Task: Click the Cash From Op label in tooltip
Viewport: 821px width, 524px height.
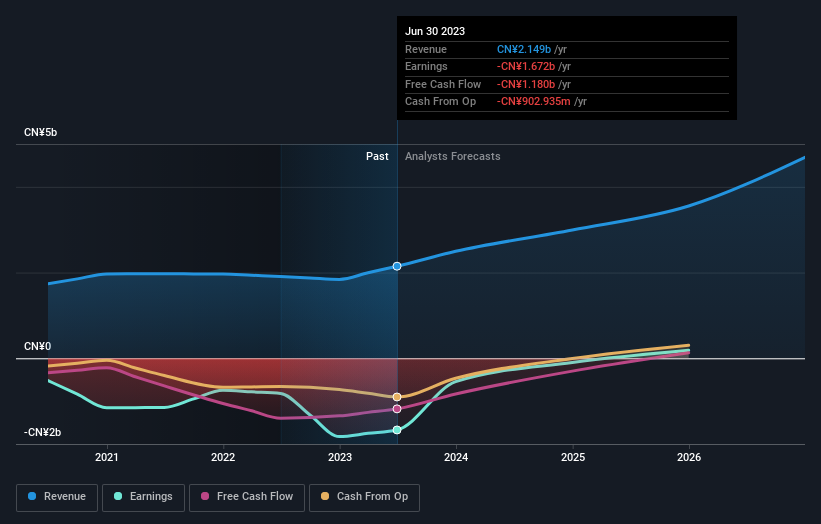Action: tap(440, 102)
